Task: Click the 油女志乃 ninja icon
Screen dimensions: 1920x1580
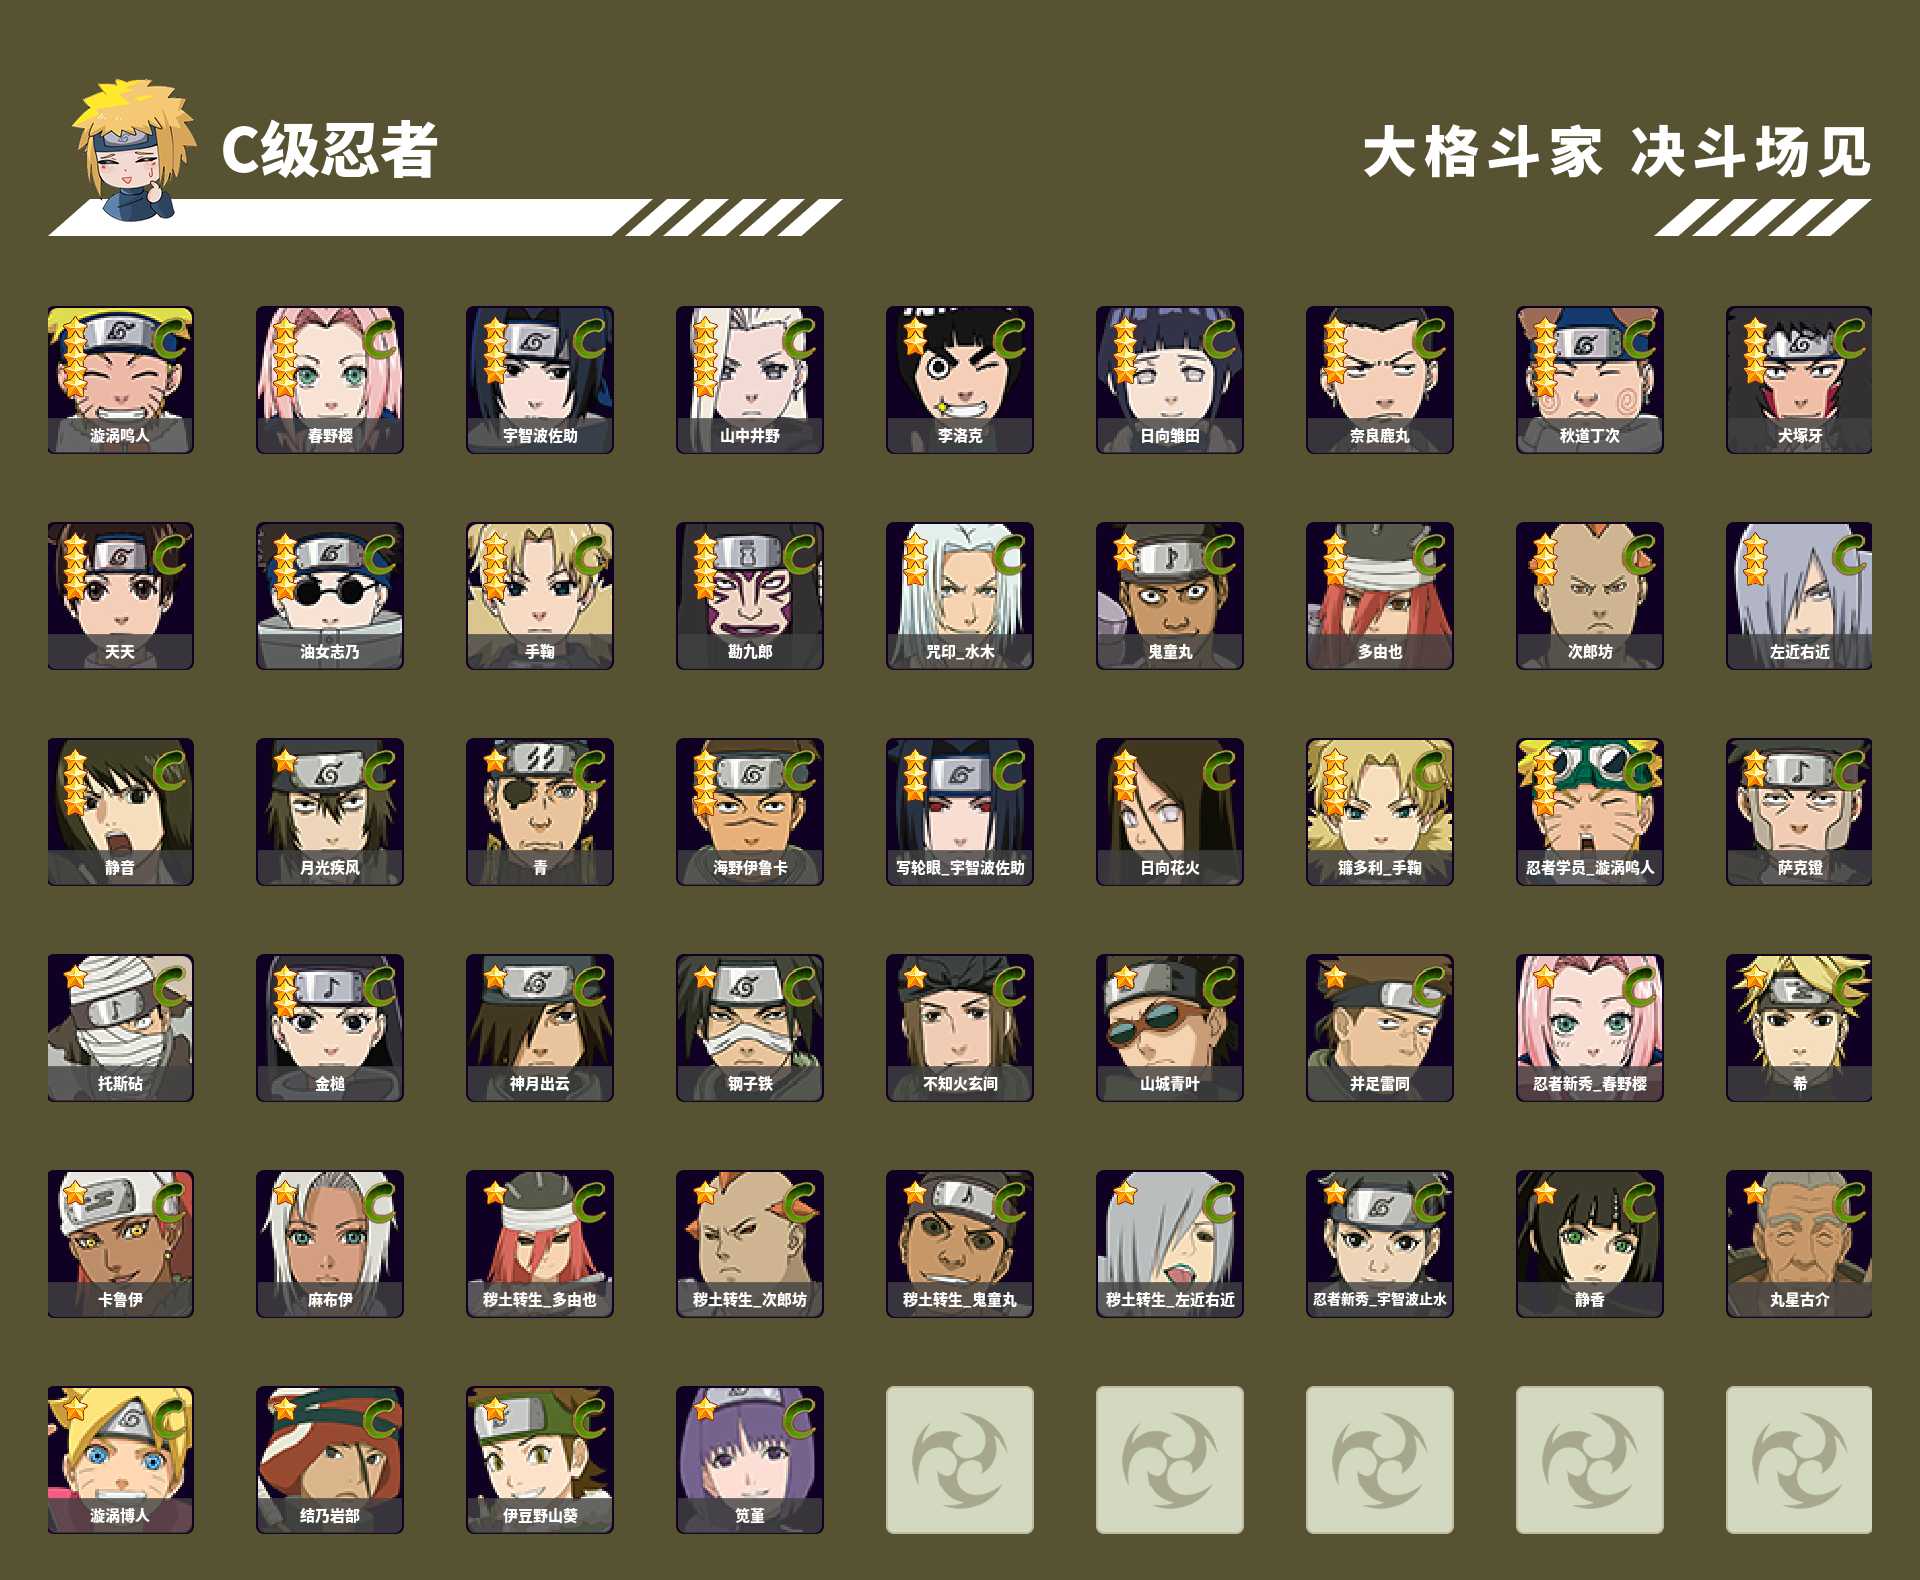Action: [330, 596]
